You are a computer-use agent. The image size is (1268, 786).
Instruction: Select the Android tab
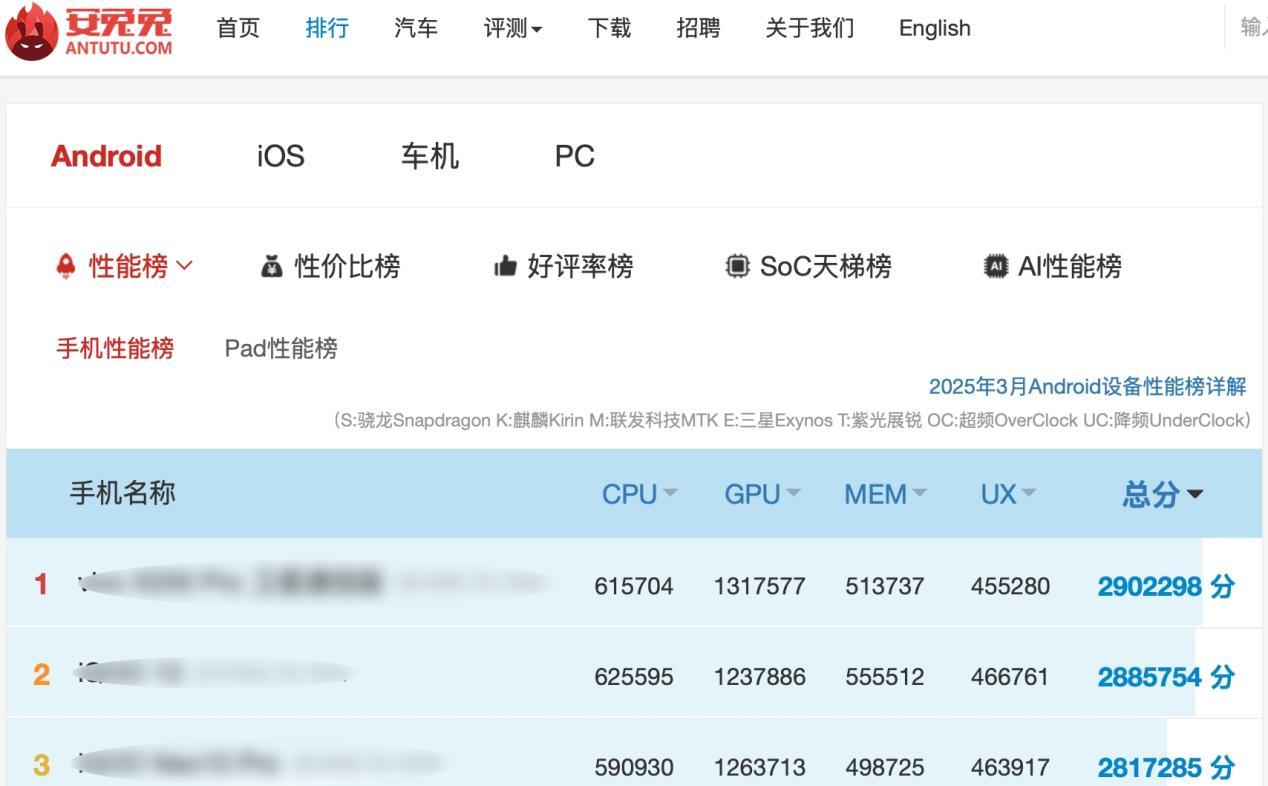click(106, 156)
